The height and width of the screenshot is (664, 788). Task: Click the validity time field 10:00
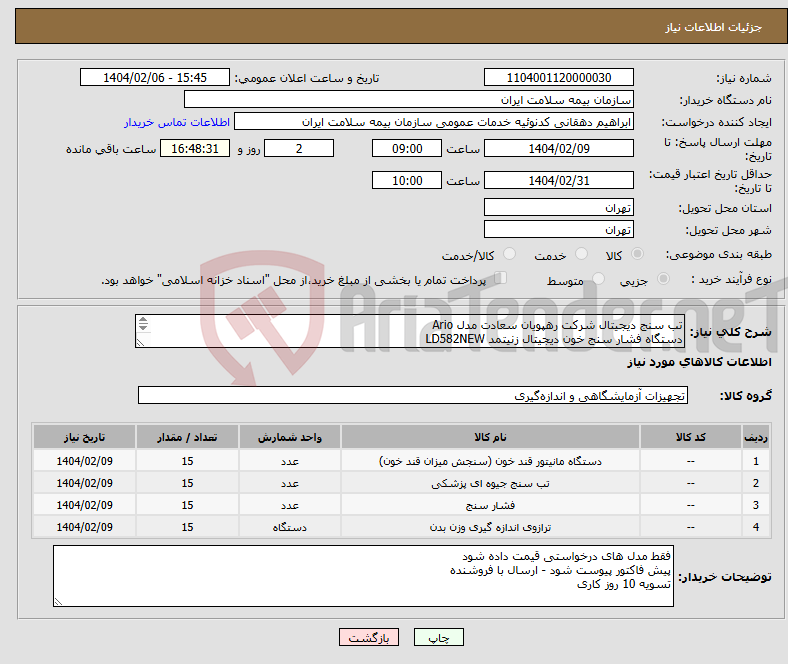pos(407,180)
